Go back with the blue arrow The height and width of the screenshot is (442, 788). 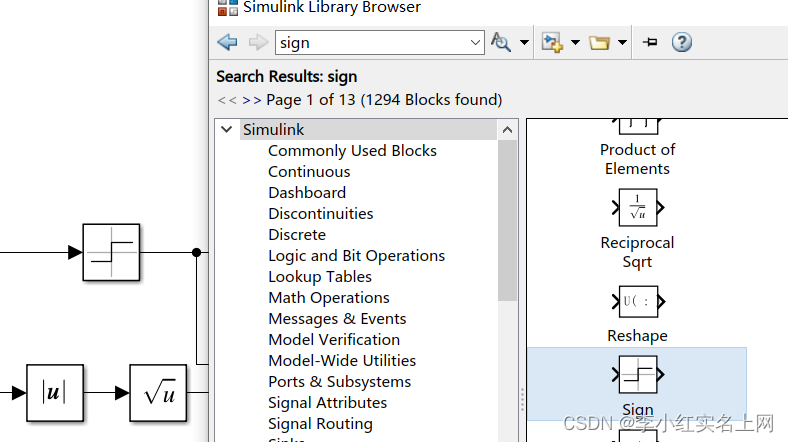[227, 42]
